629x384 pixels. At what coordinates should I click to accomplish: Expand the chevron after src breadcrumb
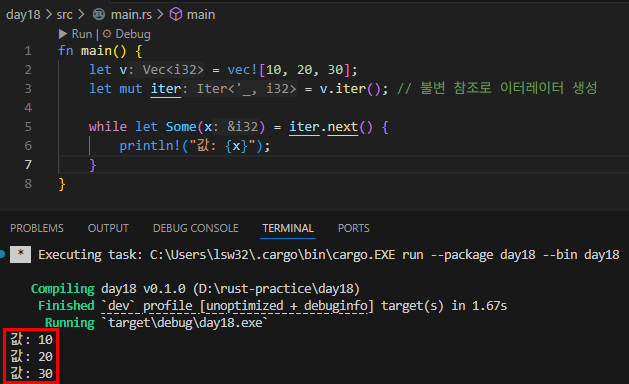81,14
